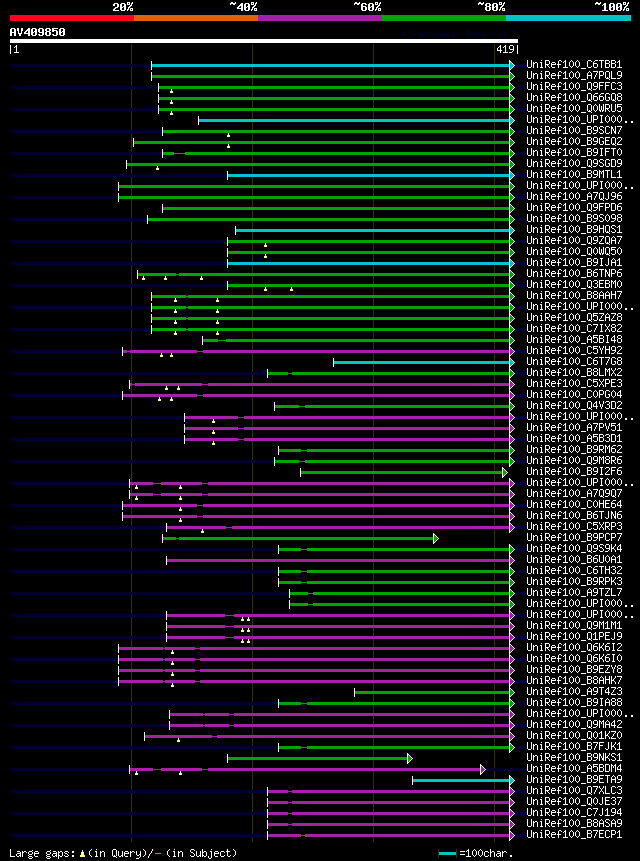Click the UniRef100_C6T7G8 label
The height and width of the screenshot is (861, 640).
coord(574,361)
